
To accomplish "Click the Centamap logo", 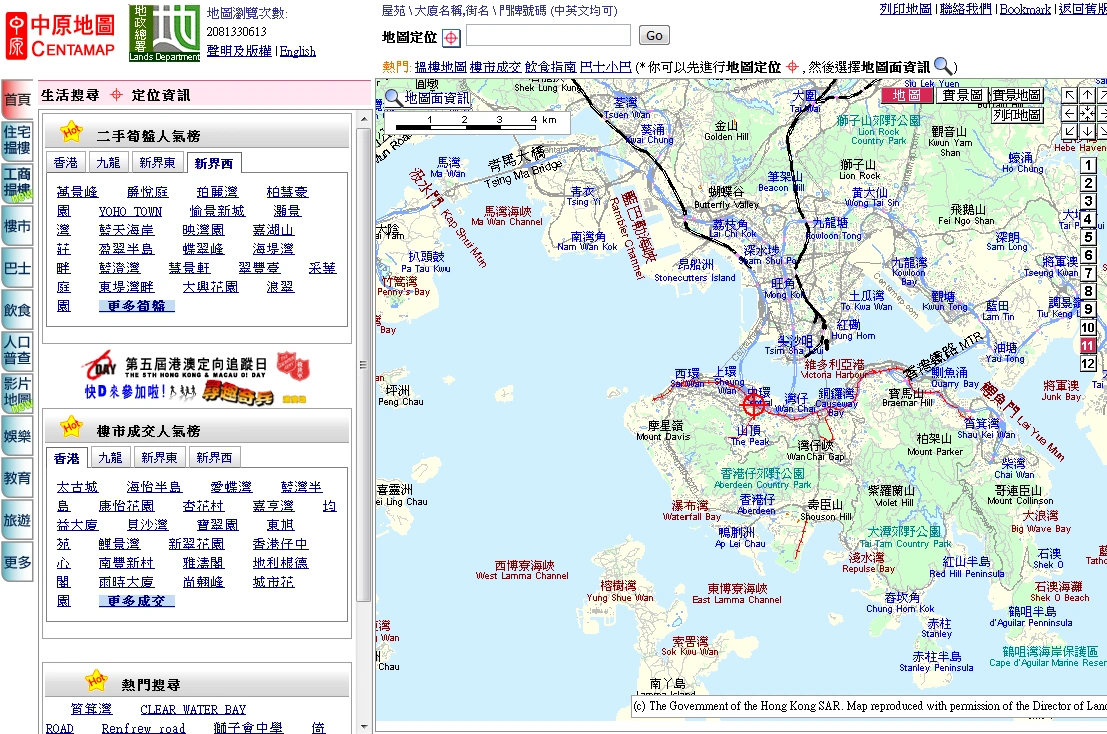I will [x=60, y=35].
